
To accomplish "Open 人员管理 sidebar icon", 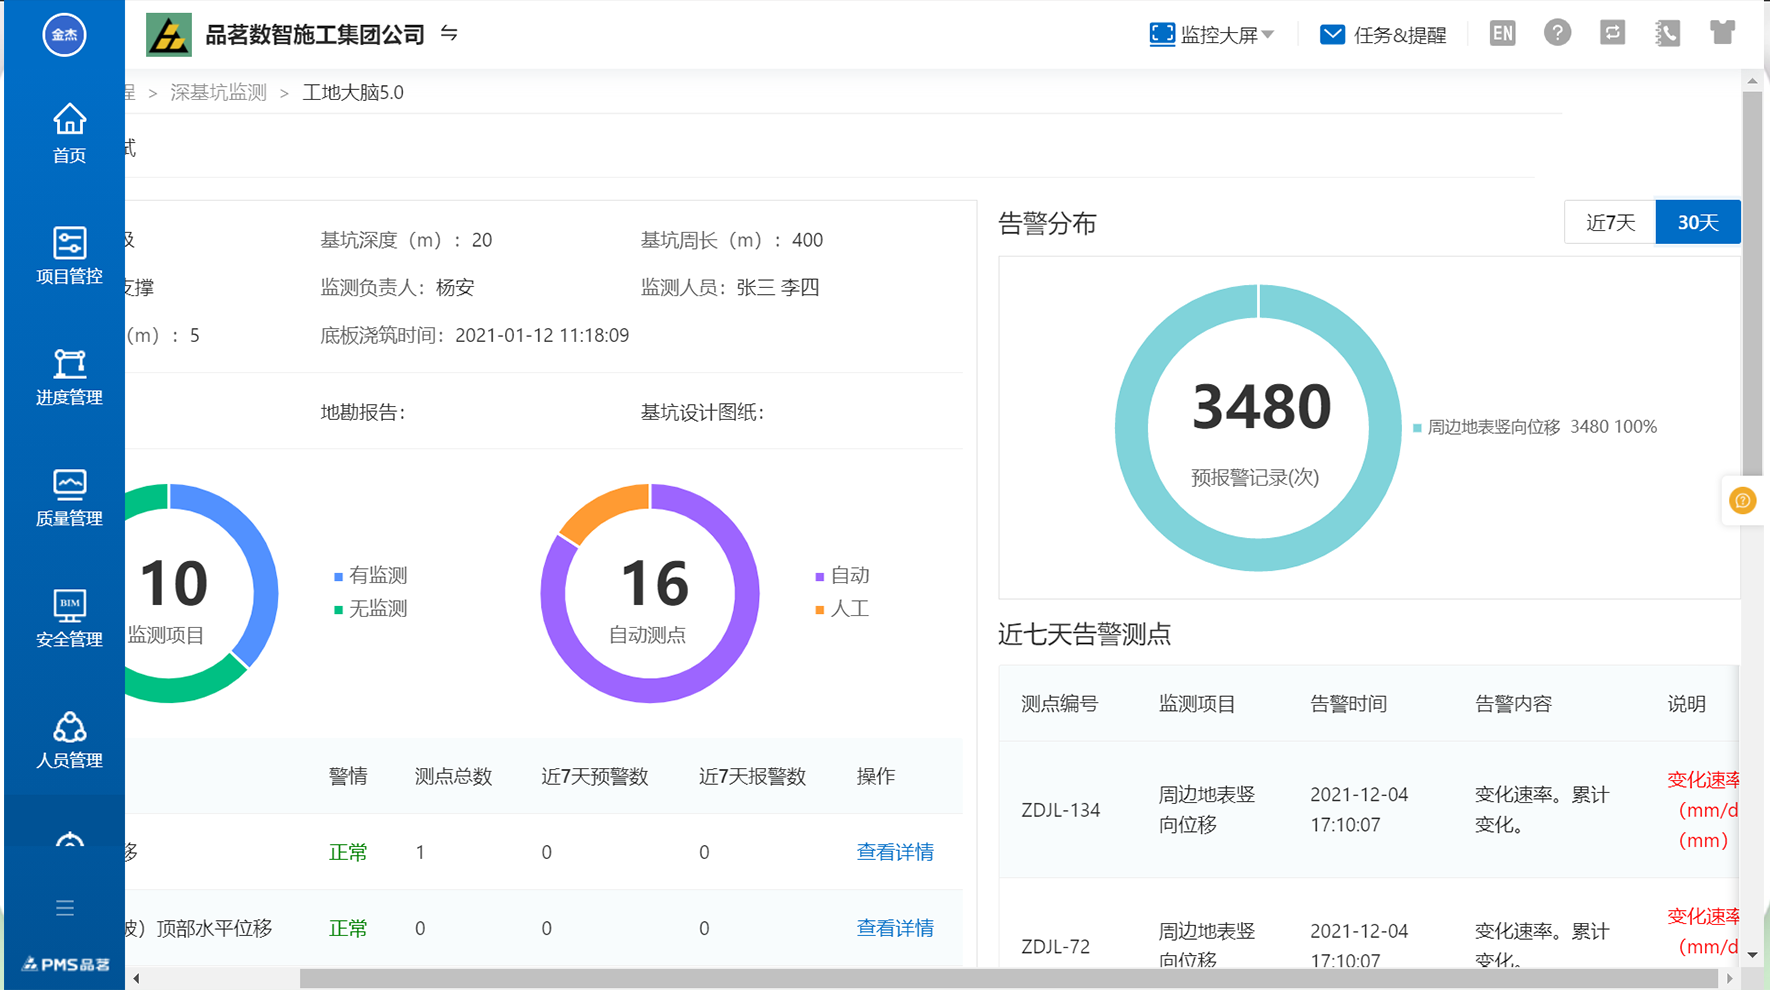I will click(x=69, y=739).
